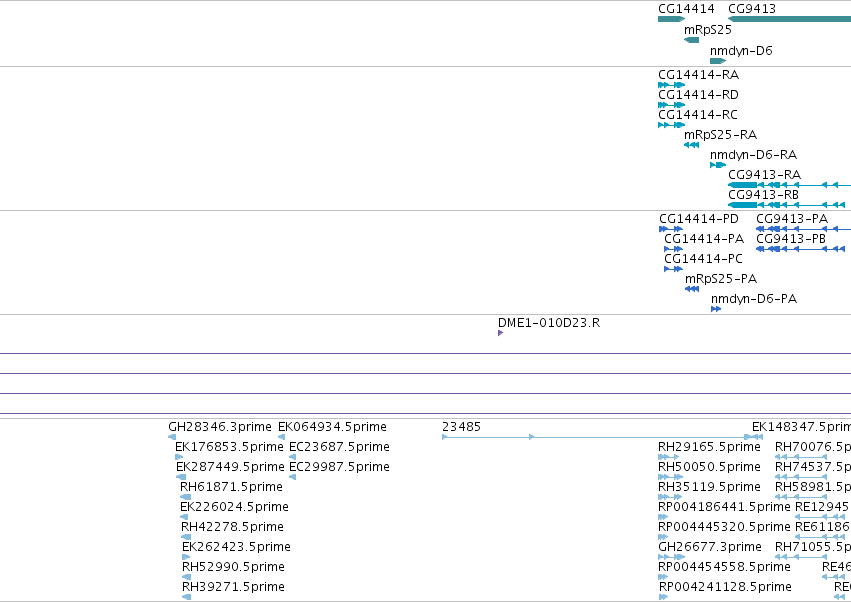Click the mRpS25 gene label

click(x=708, y=29)
